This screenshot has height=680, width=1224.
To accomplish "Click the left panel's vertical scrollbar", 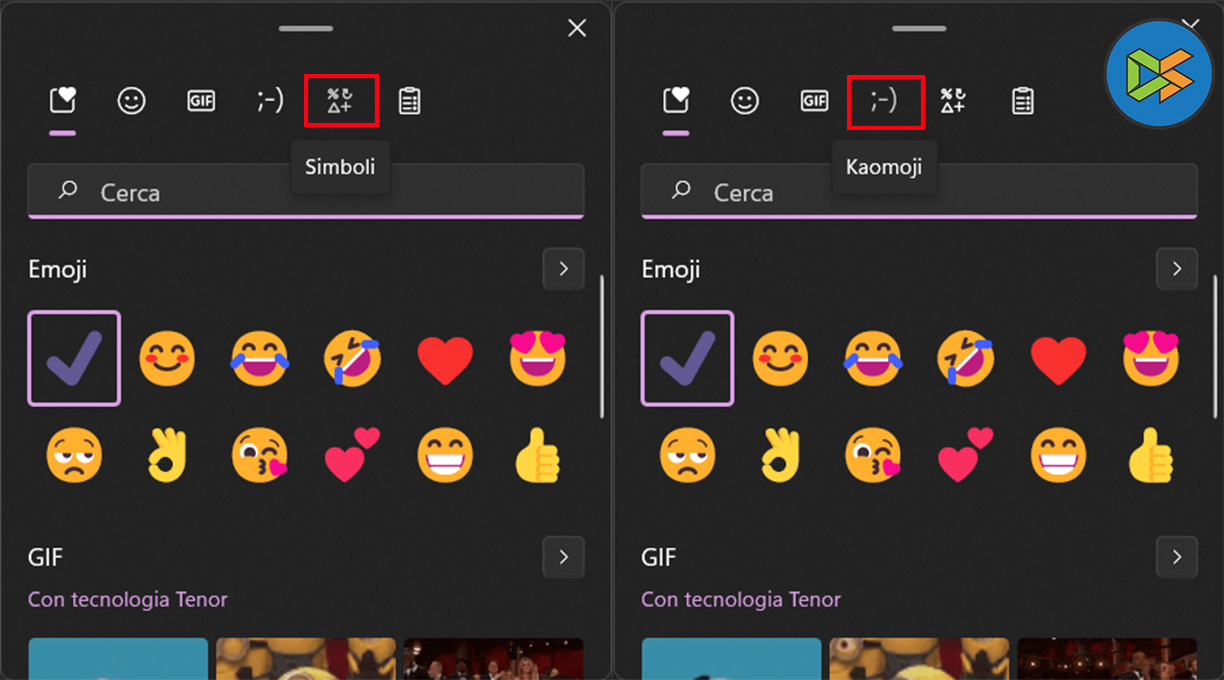I will pos(601,346).
